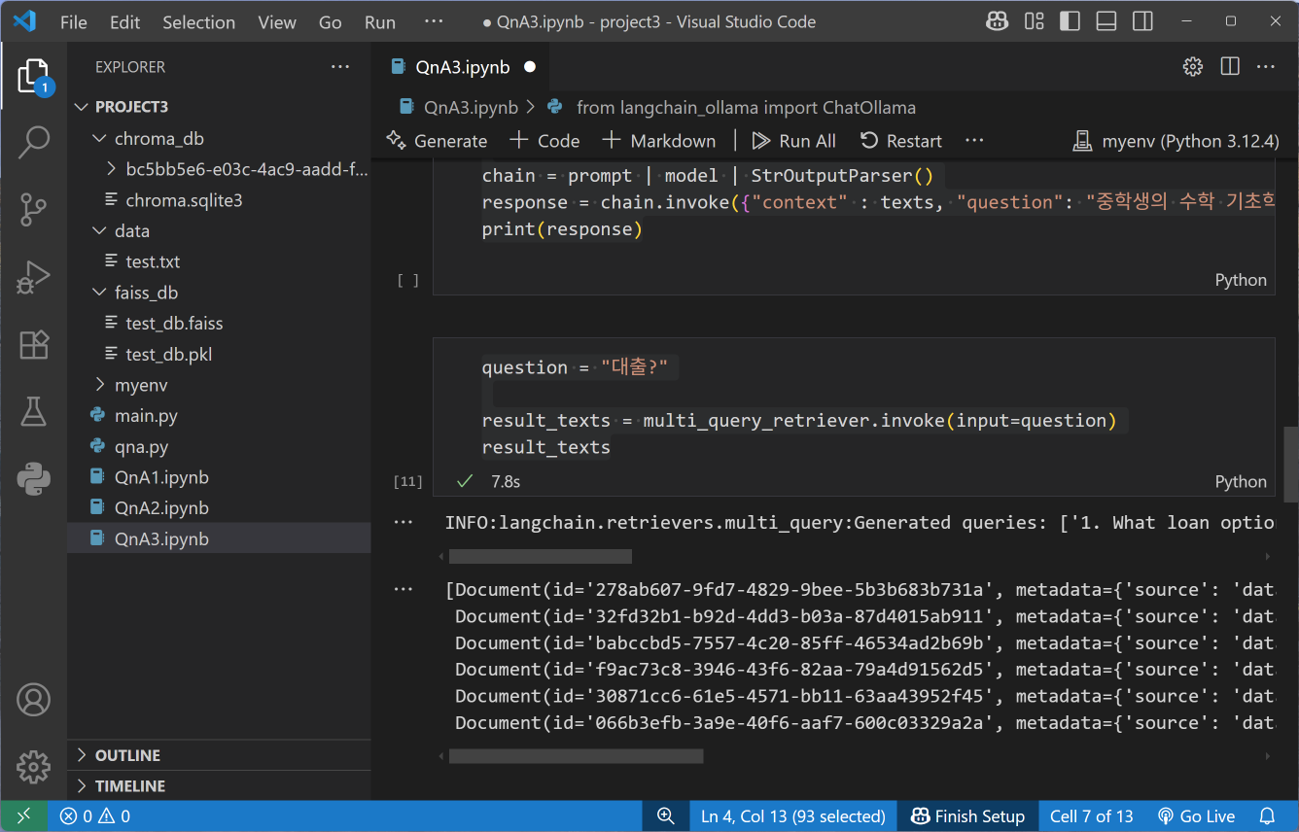Start Go Live server

tap(1196, 816)
